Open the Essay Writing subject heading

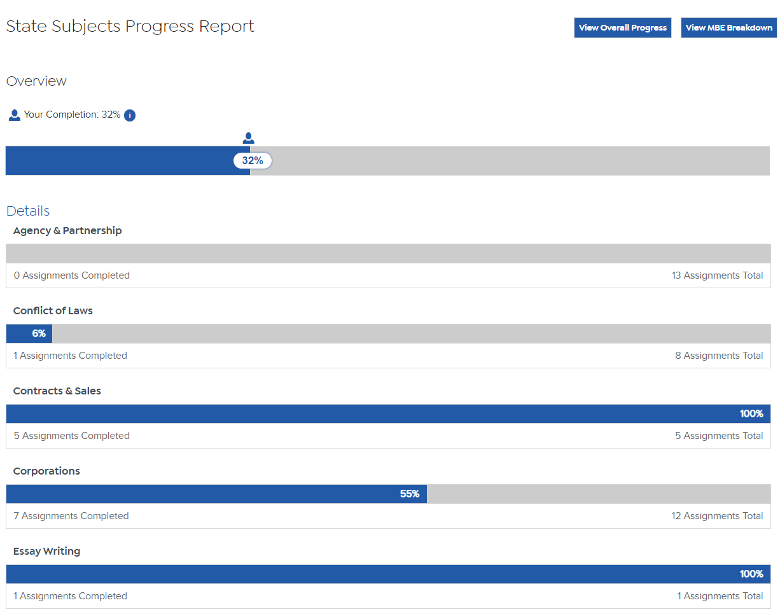point(46,551)
